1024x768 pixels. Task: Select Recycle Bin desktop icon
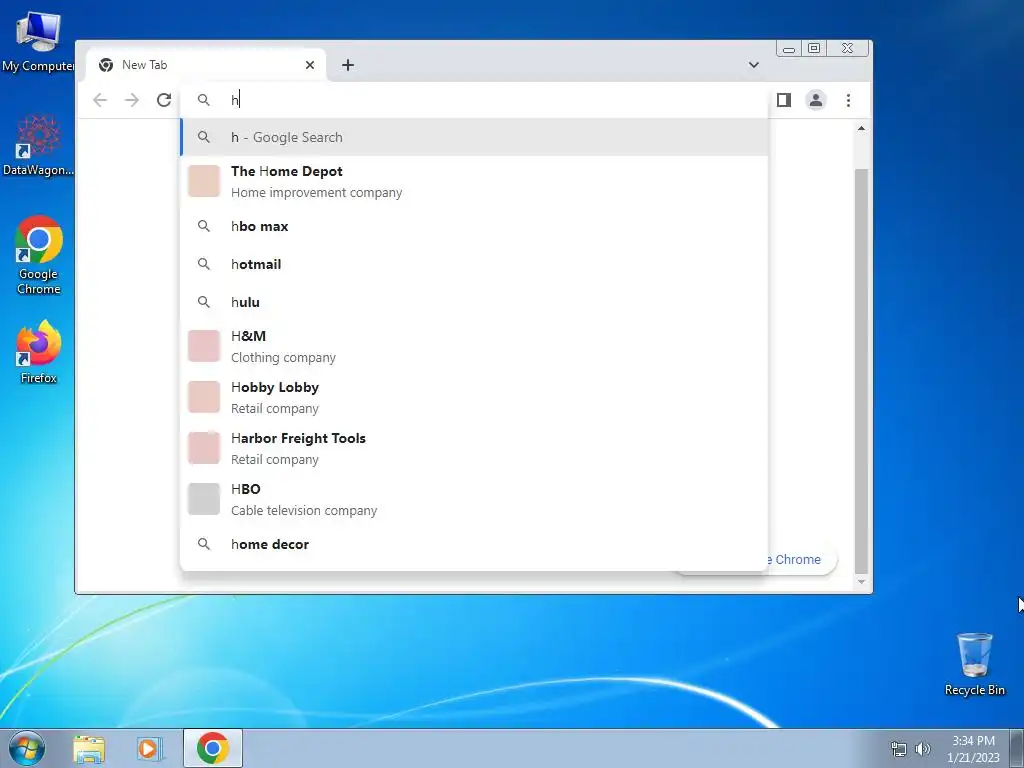coord(974,664)
